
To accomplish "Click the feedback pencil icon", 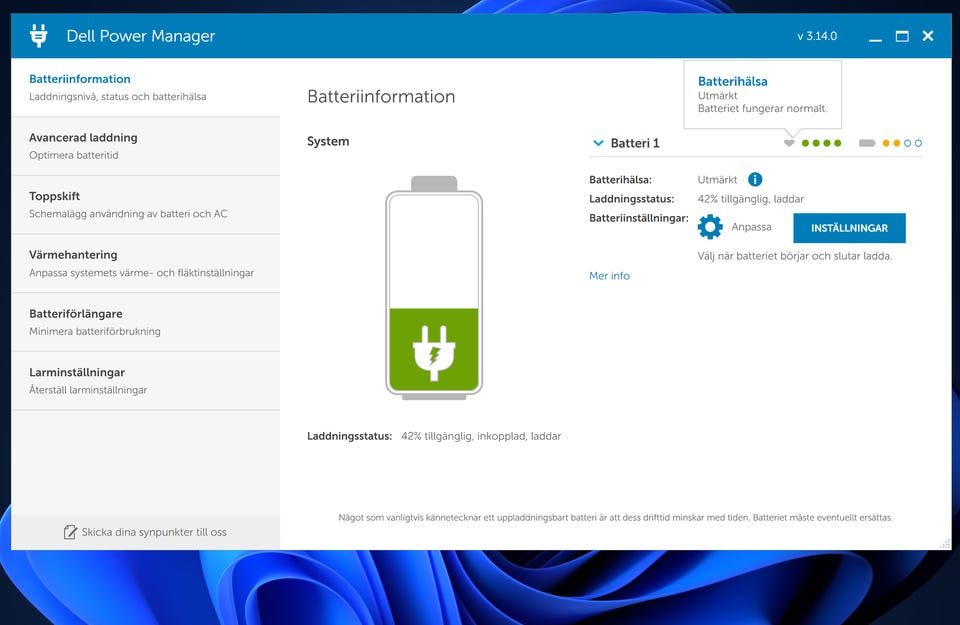I will coord(70,532).
